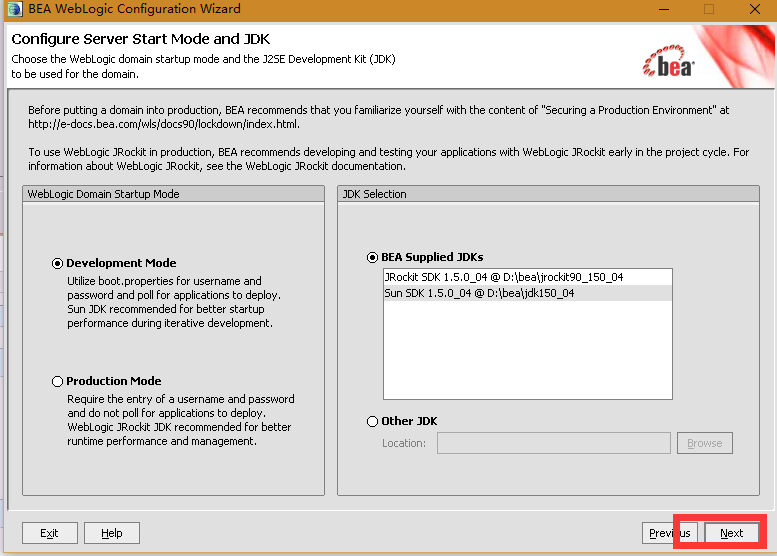Go back with the Previous button
Viewport: 777px width, 556px height.
(669, 533)
